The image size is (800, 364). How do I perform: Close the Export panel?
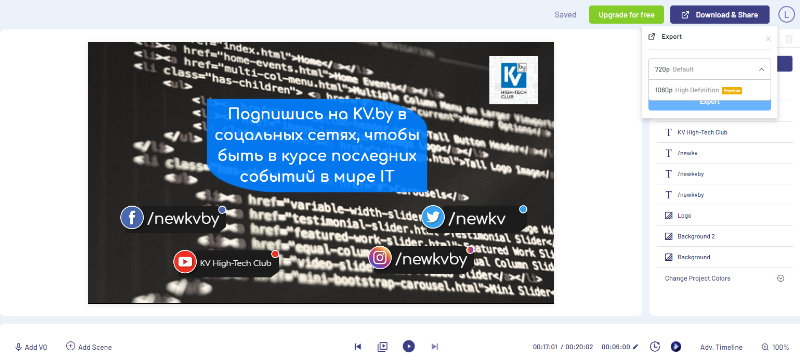768,38
